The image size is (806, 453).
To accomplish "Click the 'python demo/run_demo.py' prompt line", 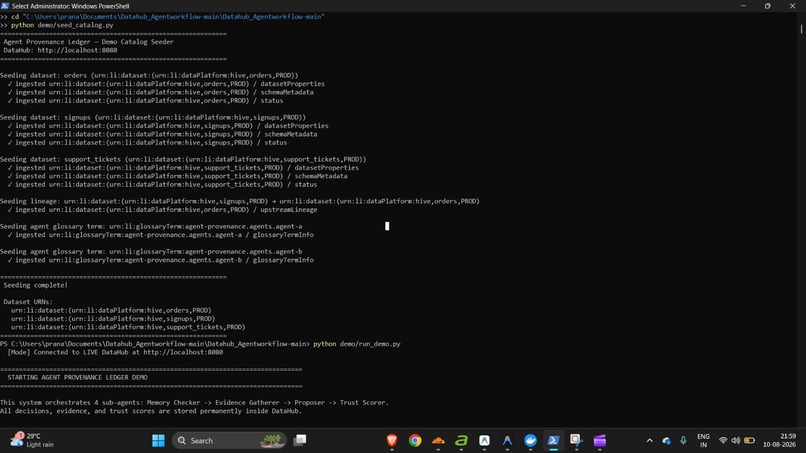I will pyautogui.click(x=200, y=343).
